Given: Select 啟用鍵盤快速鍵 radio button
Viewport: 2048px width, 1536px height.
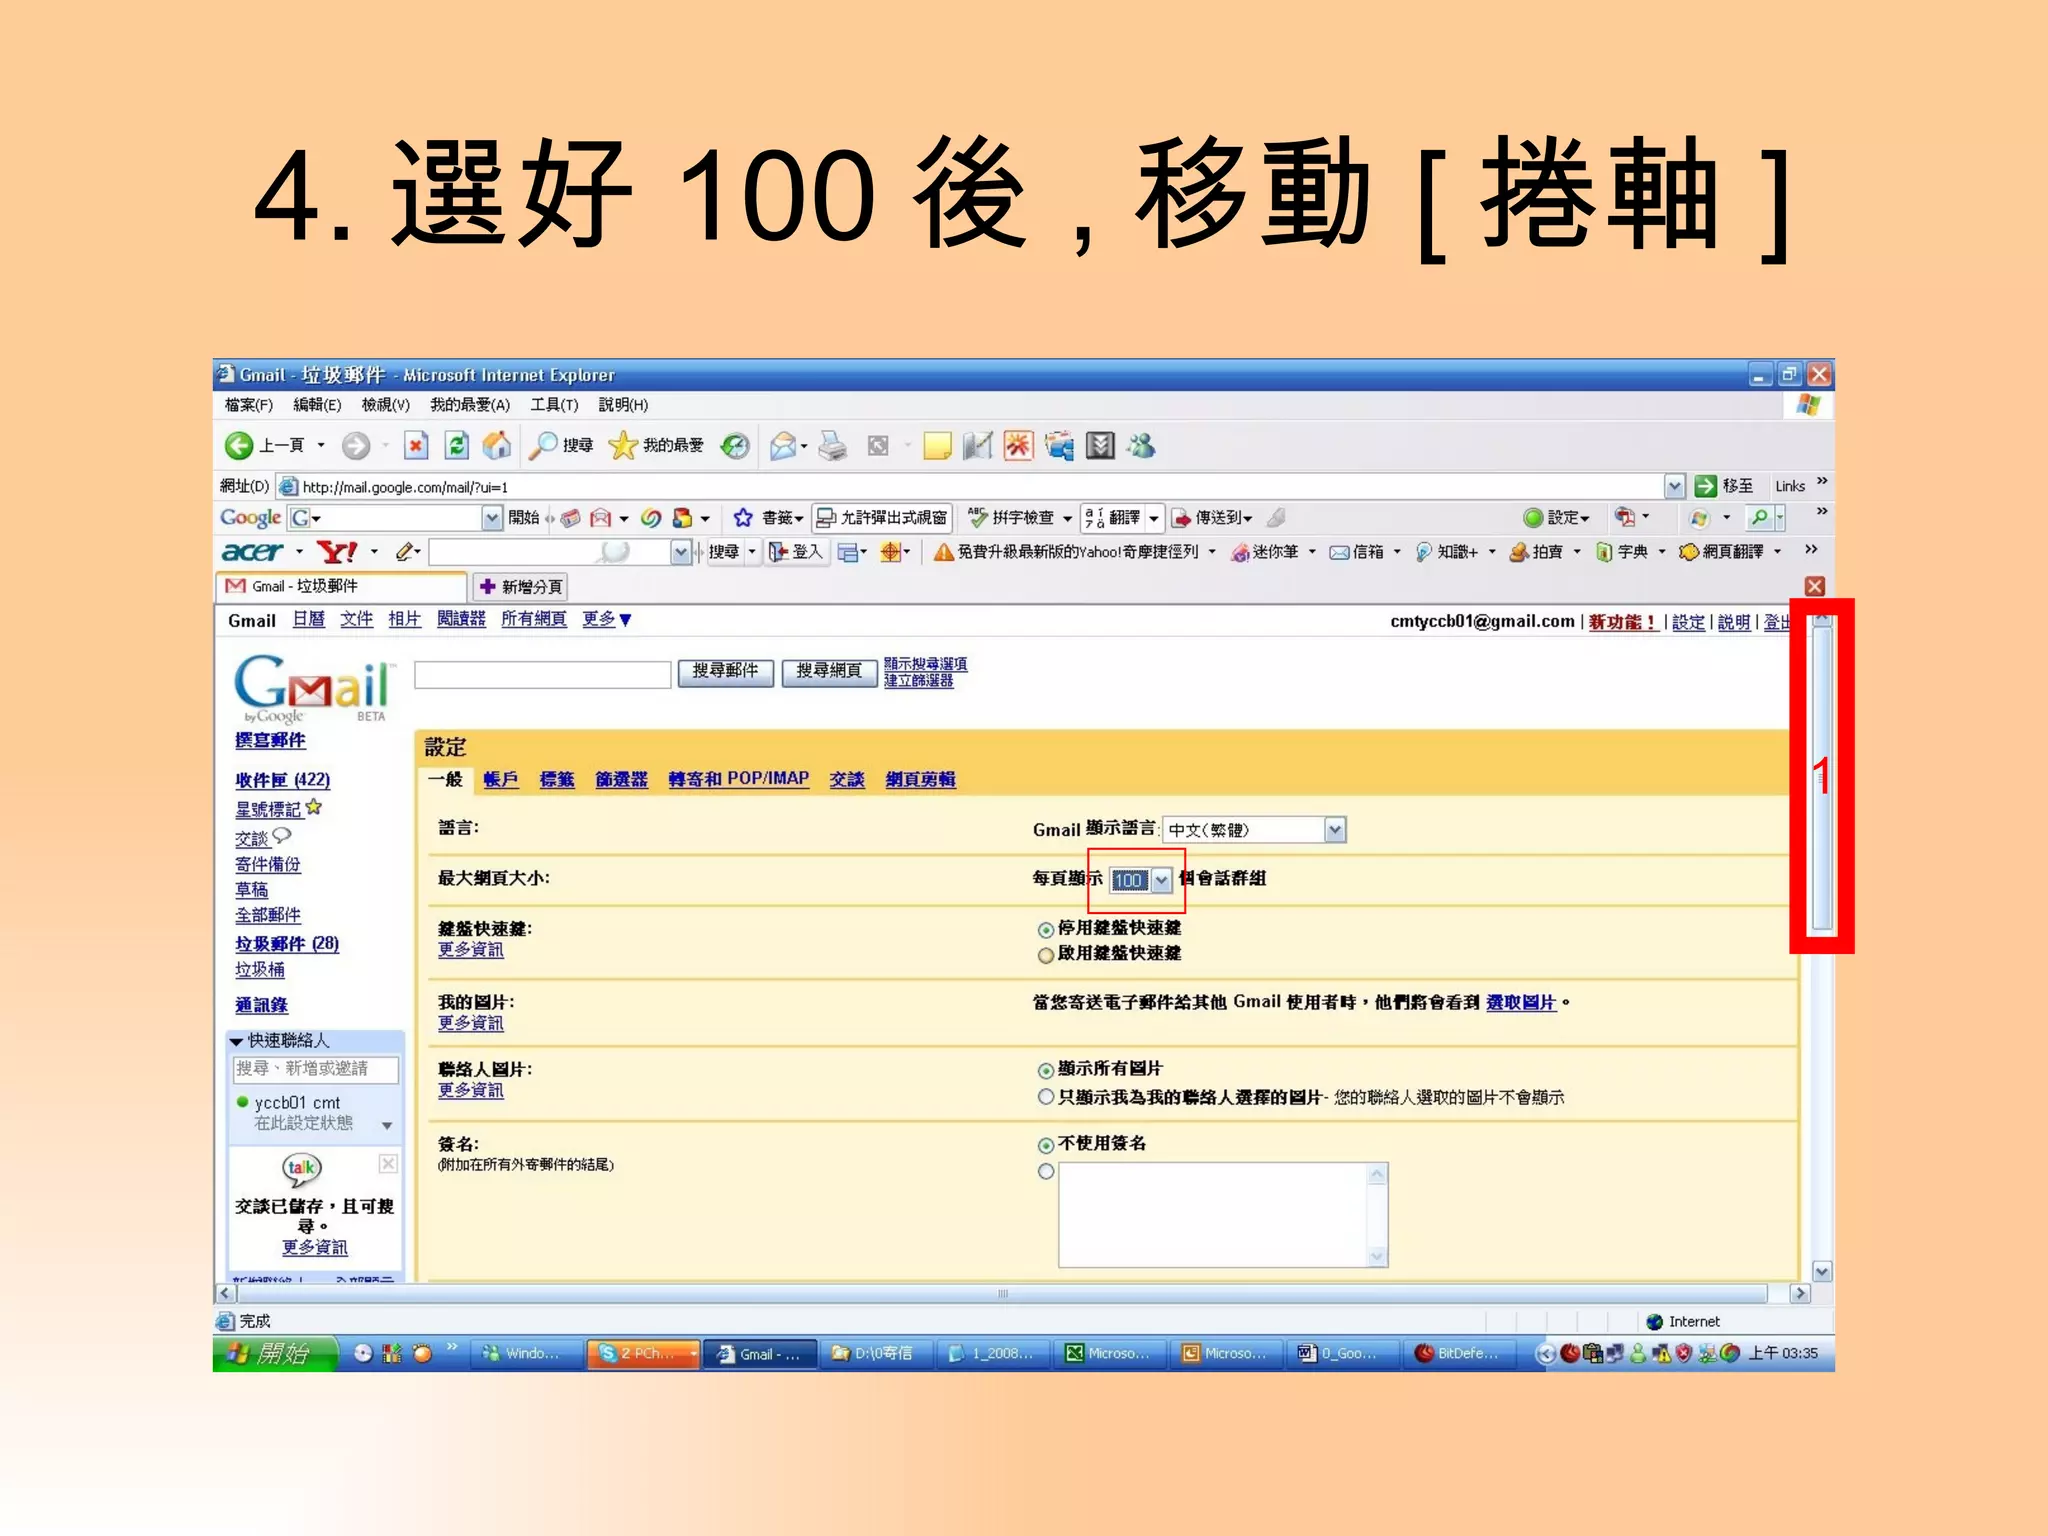Looking at the screenshot, I should coord(1045,955).
